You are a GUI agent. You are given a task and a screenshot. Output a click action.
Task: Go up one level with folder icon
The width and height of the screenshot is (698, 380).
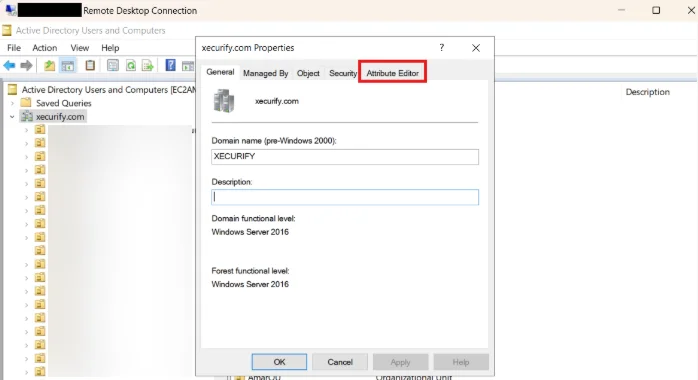49,65
